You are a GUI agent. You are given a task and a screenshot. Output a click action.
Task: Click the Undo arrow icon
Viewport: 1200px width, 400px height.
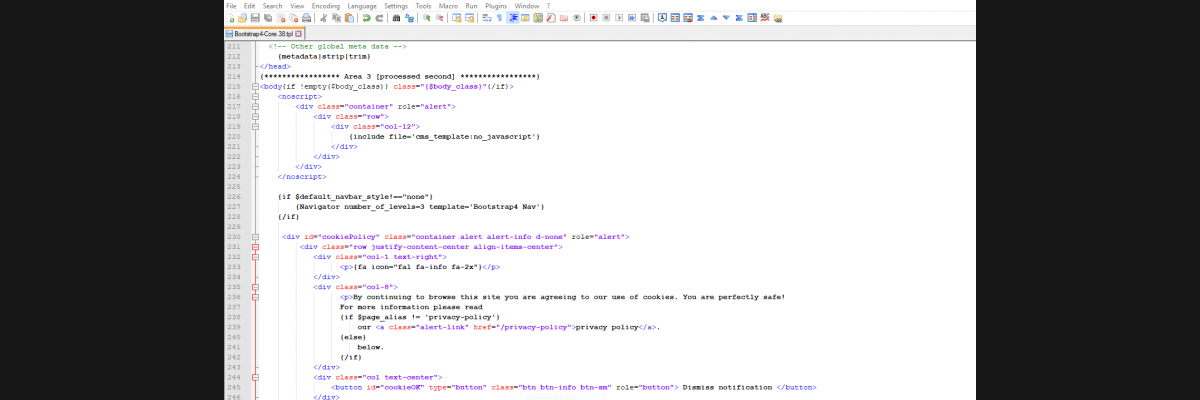point(366,18)
